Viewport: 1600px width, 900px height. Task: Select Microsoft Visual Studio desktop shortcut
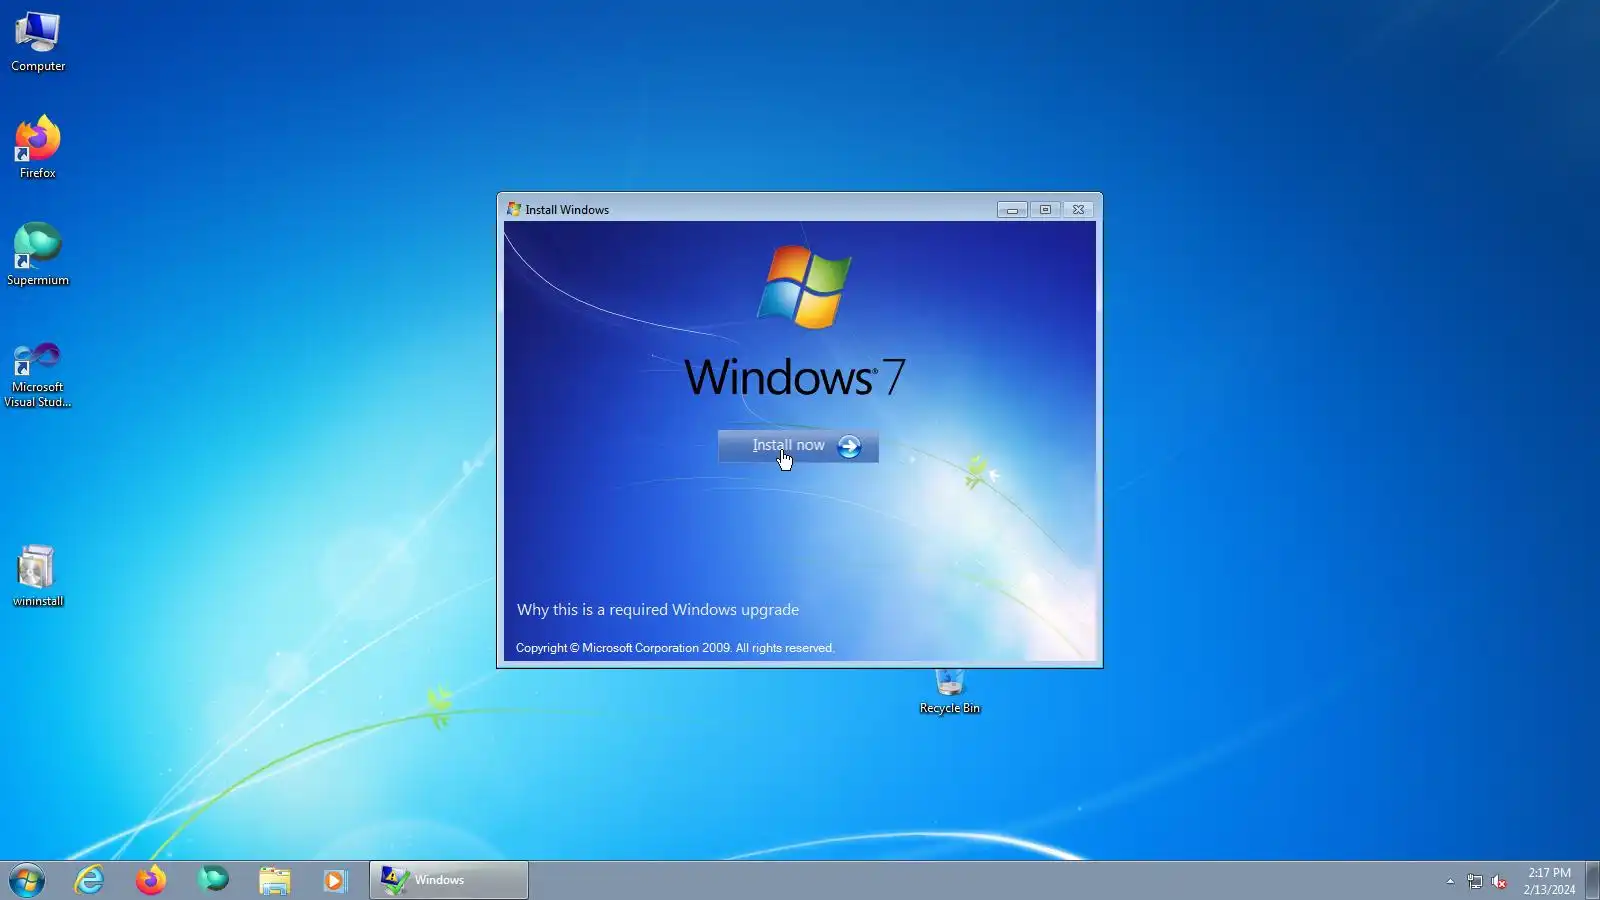[38, 374]
